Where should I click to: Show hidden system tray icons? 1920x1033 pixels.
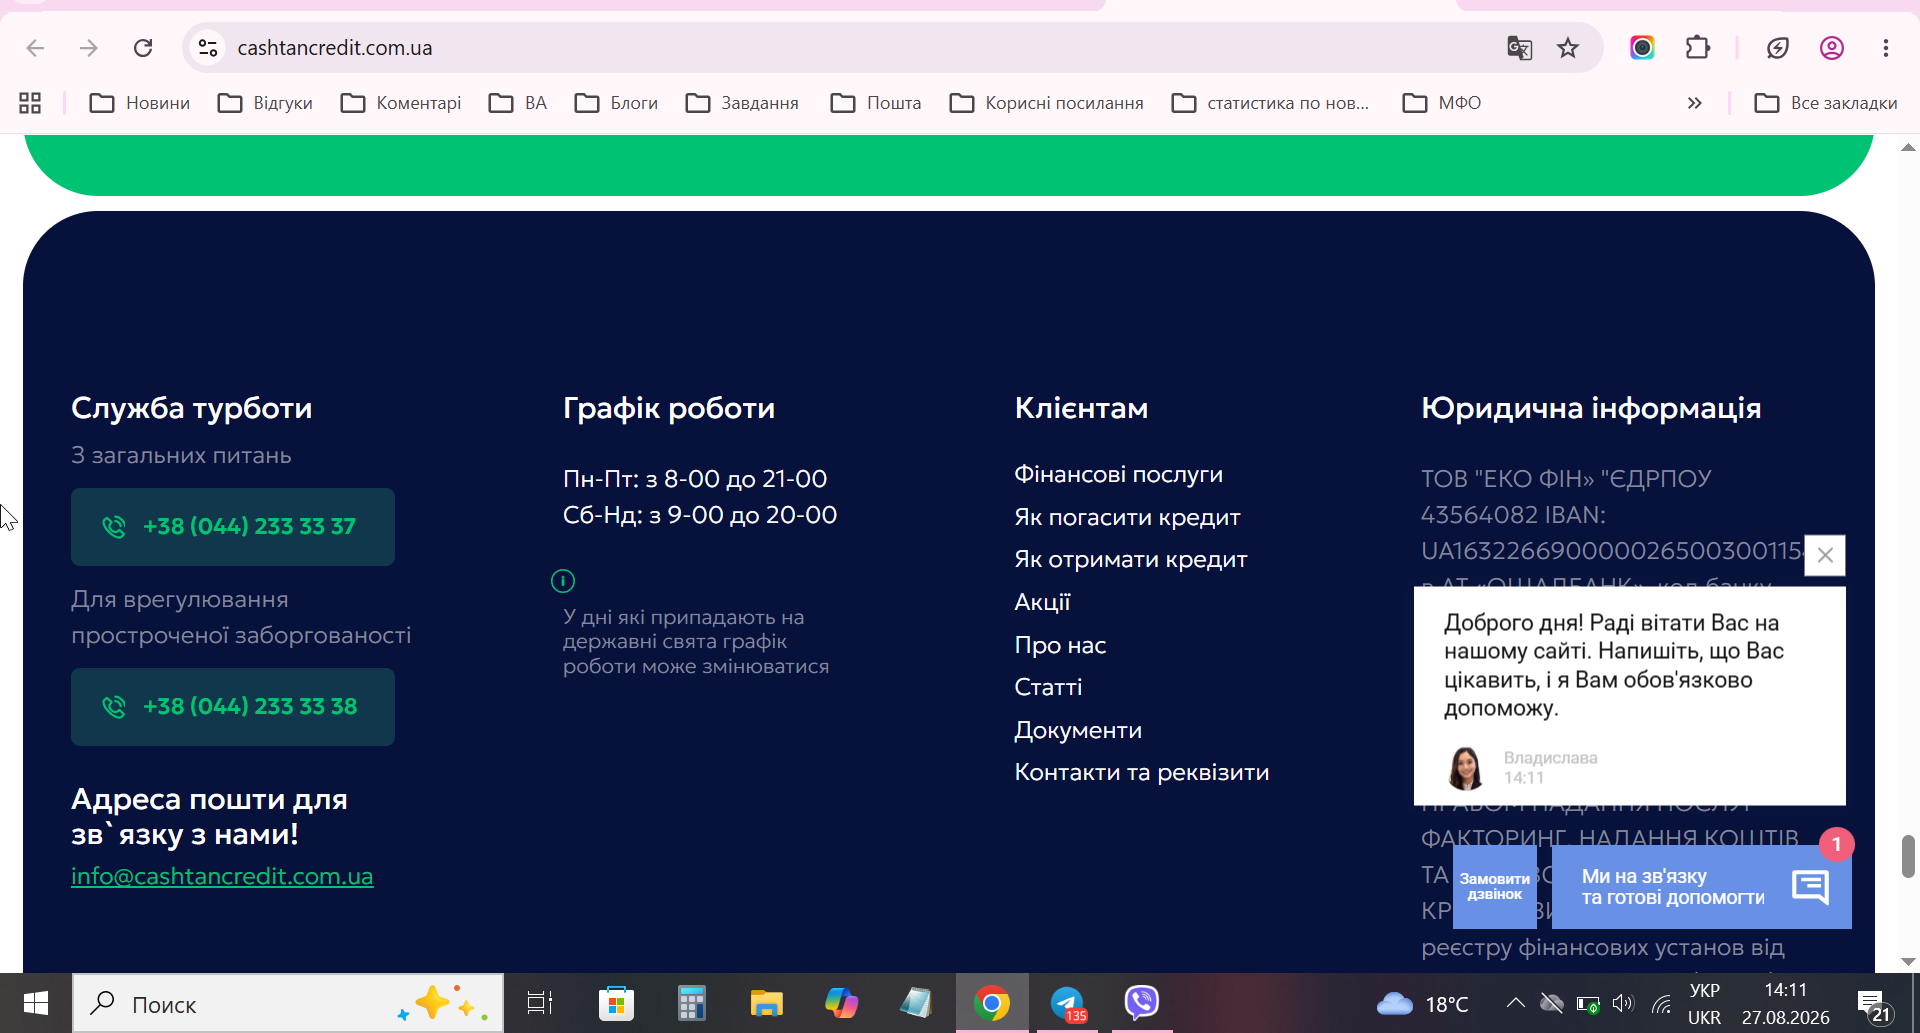click(x=1515, y=1003)
